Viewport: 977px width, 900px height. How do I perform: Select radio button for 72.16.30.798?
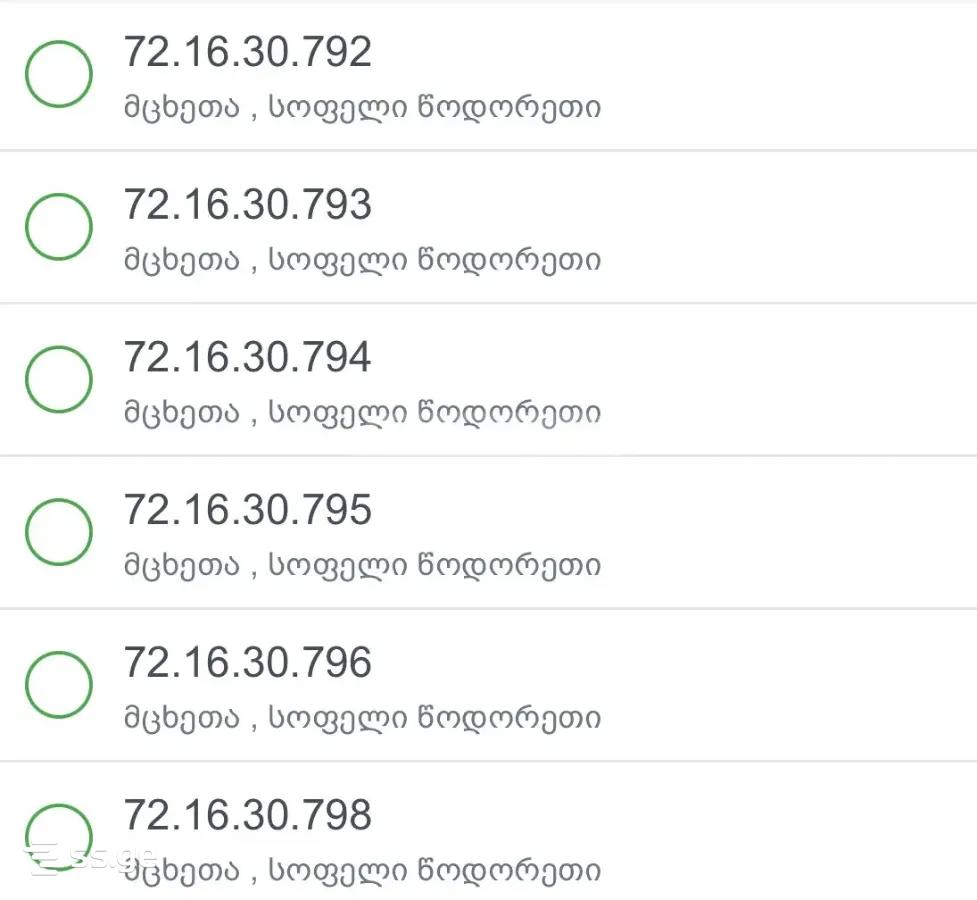(59, 838)
